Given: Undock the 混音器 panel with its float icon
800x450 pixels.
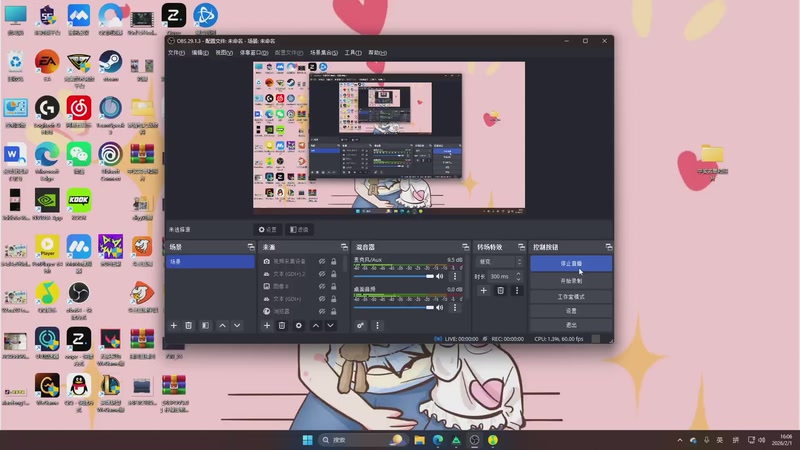Looking at the screenshot, I should click(465, 247).
